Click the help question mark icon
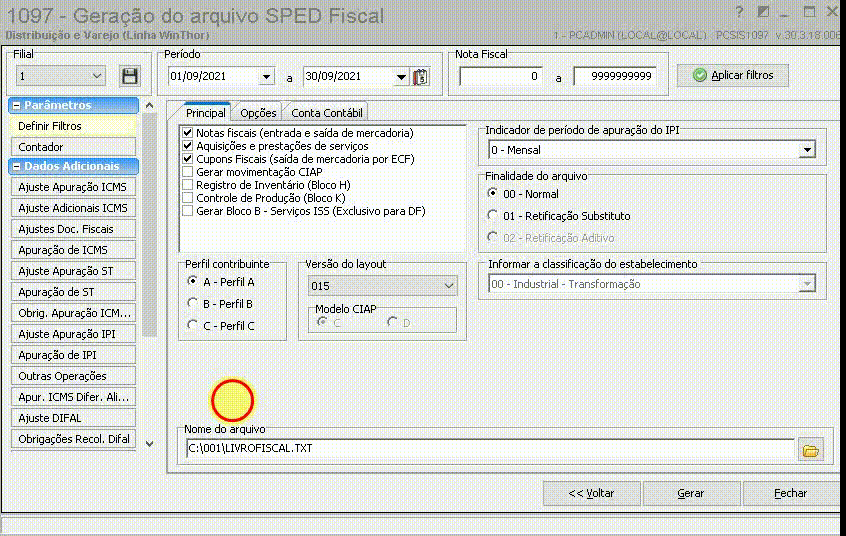846x536 pixels. [x=739, y=11]
